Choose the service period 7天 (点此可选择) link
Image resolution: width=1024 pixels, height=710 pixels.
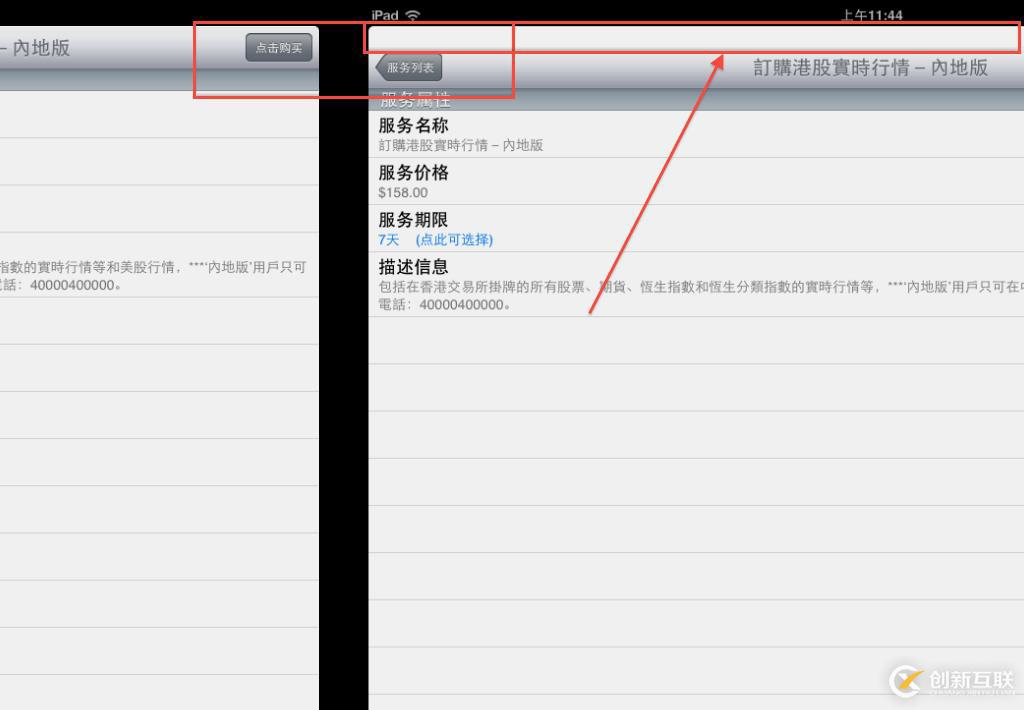(x=435, y=240)
